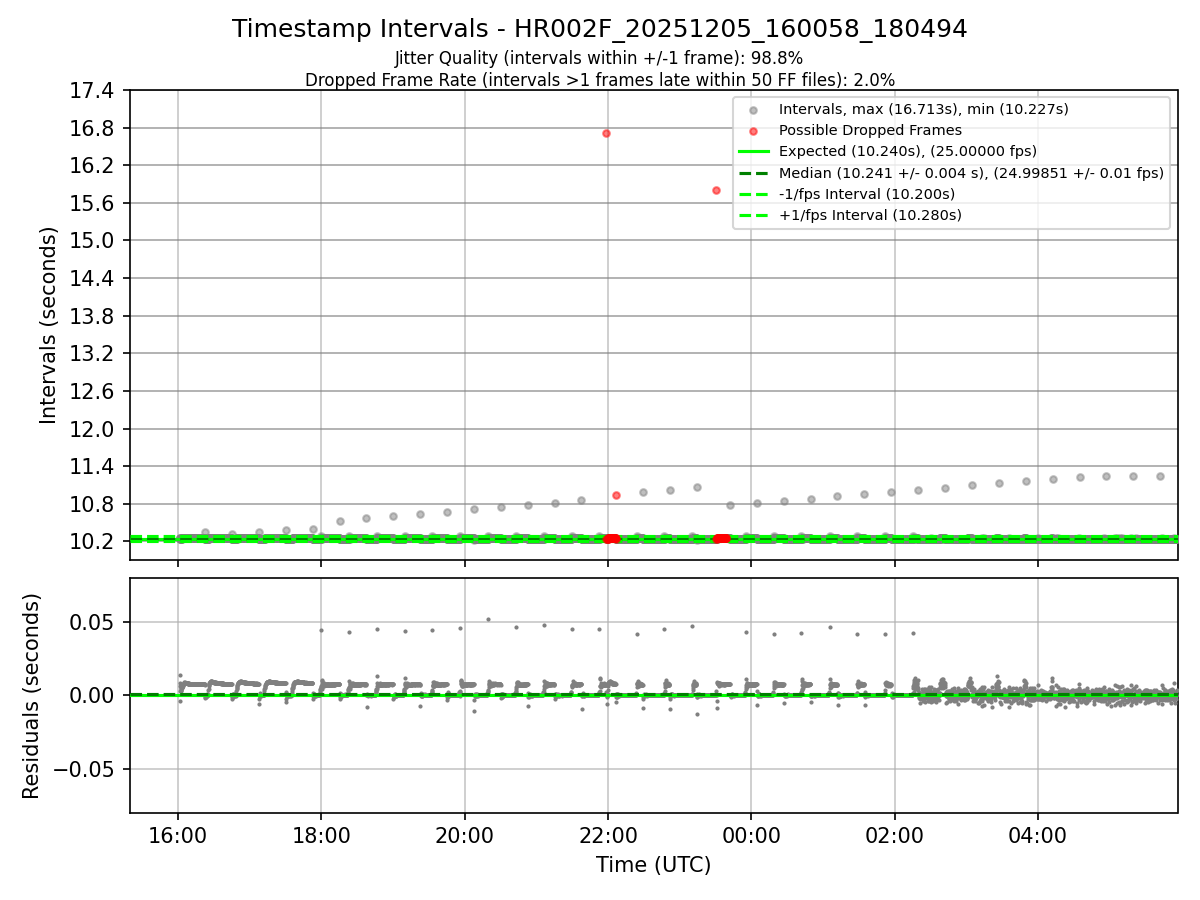The width and height of the screenshot is (1200, 900).
Task: Click the 18:00 x-axis tick label
Action: [321, 835]
